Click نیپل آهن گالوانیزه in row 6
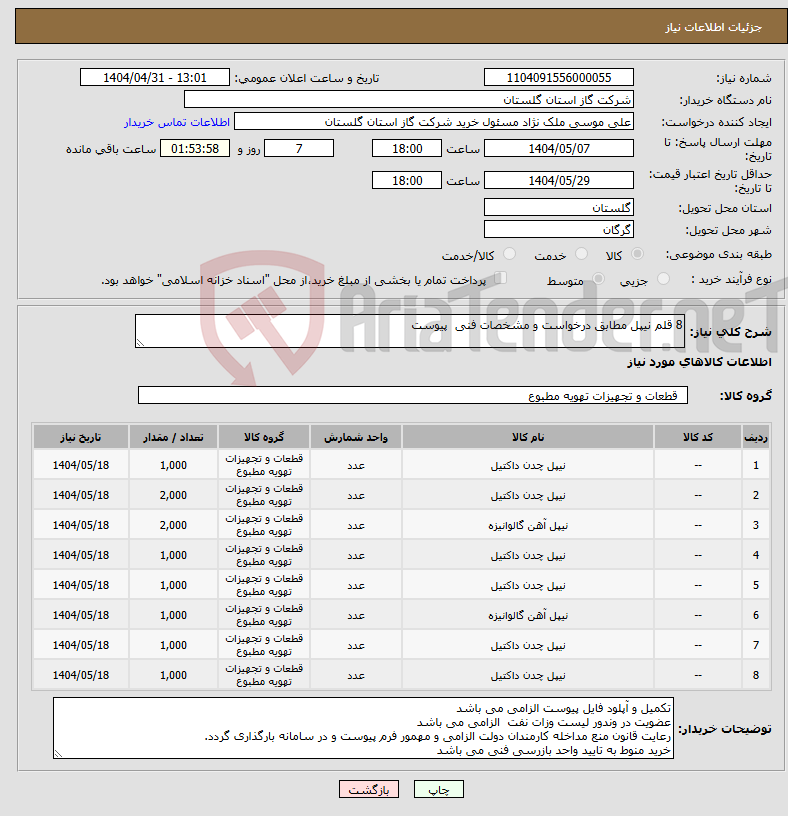The image size is (788, 816). 528,616
